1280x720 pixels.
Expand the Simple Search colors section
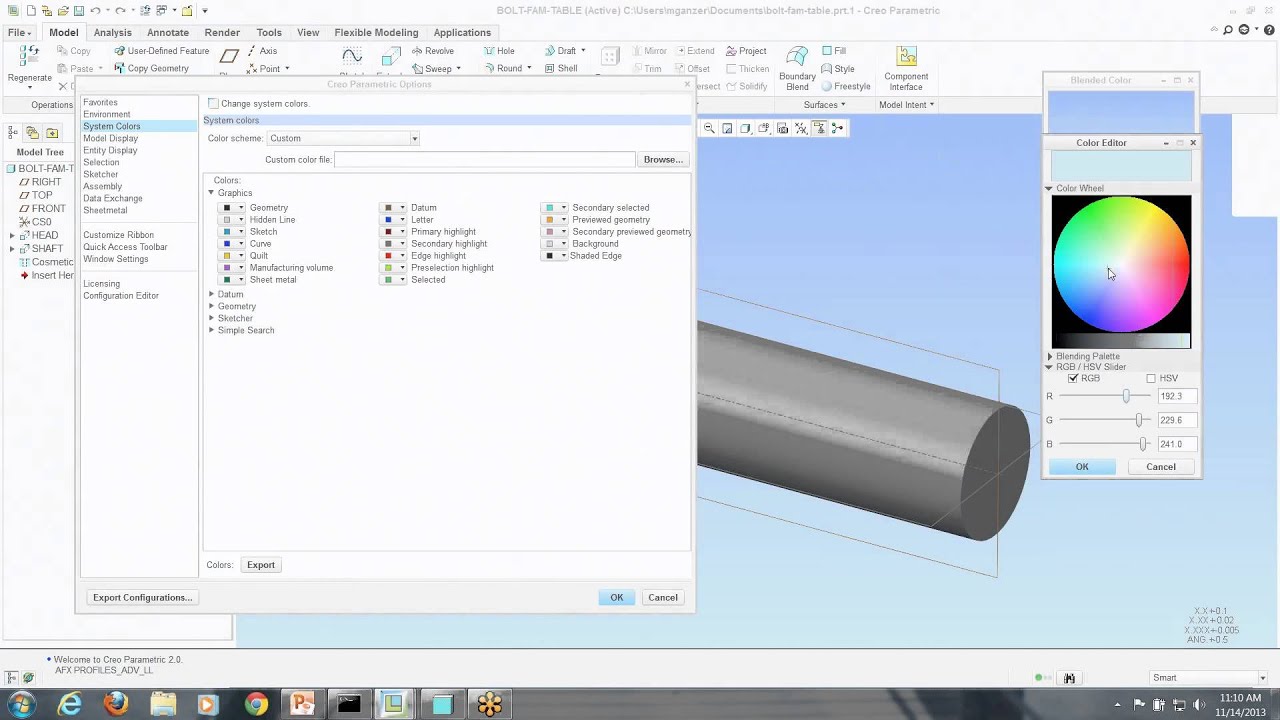pos(211,331)
